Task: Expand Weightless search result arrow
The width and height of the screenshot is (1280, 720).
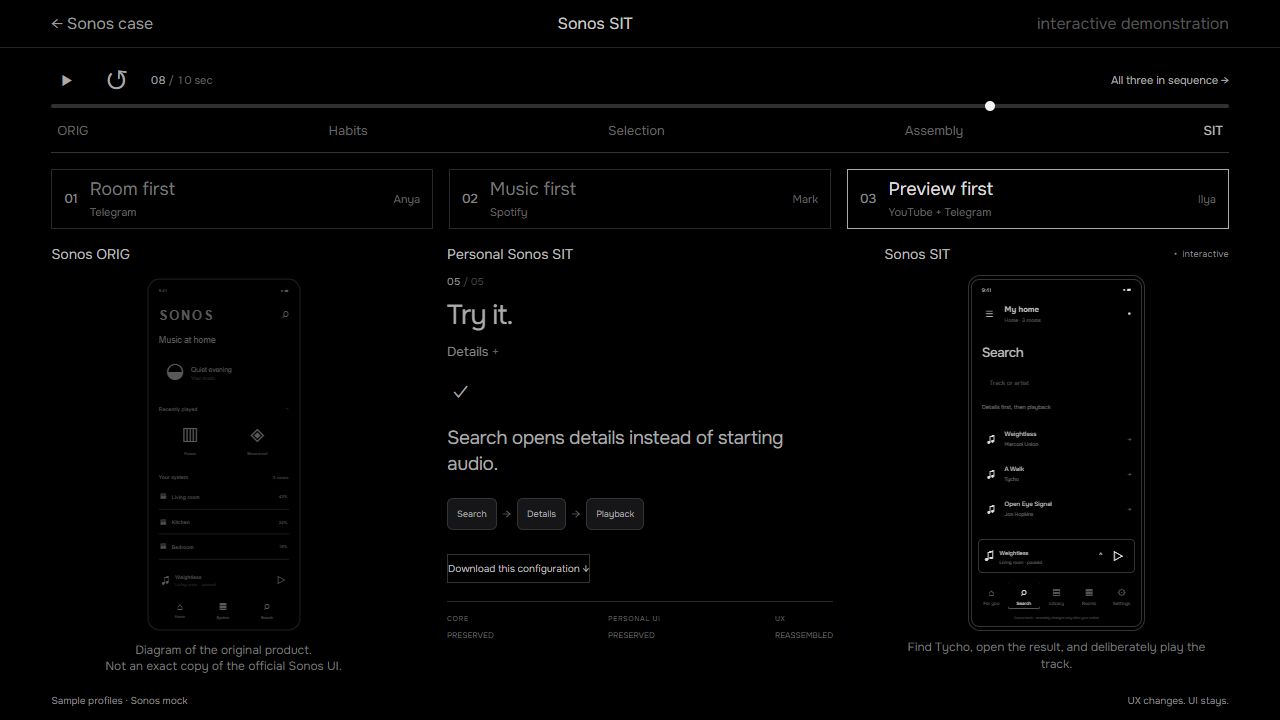Action: point(1130,439)
